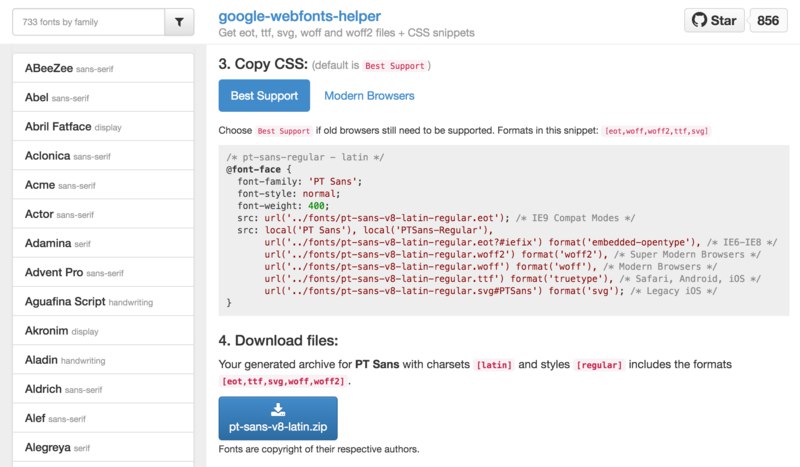Select Adamina serif font
Viewport: 800px width, 467px height.
[x=103, y=242]
